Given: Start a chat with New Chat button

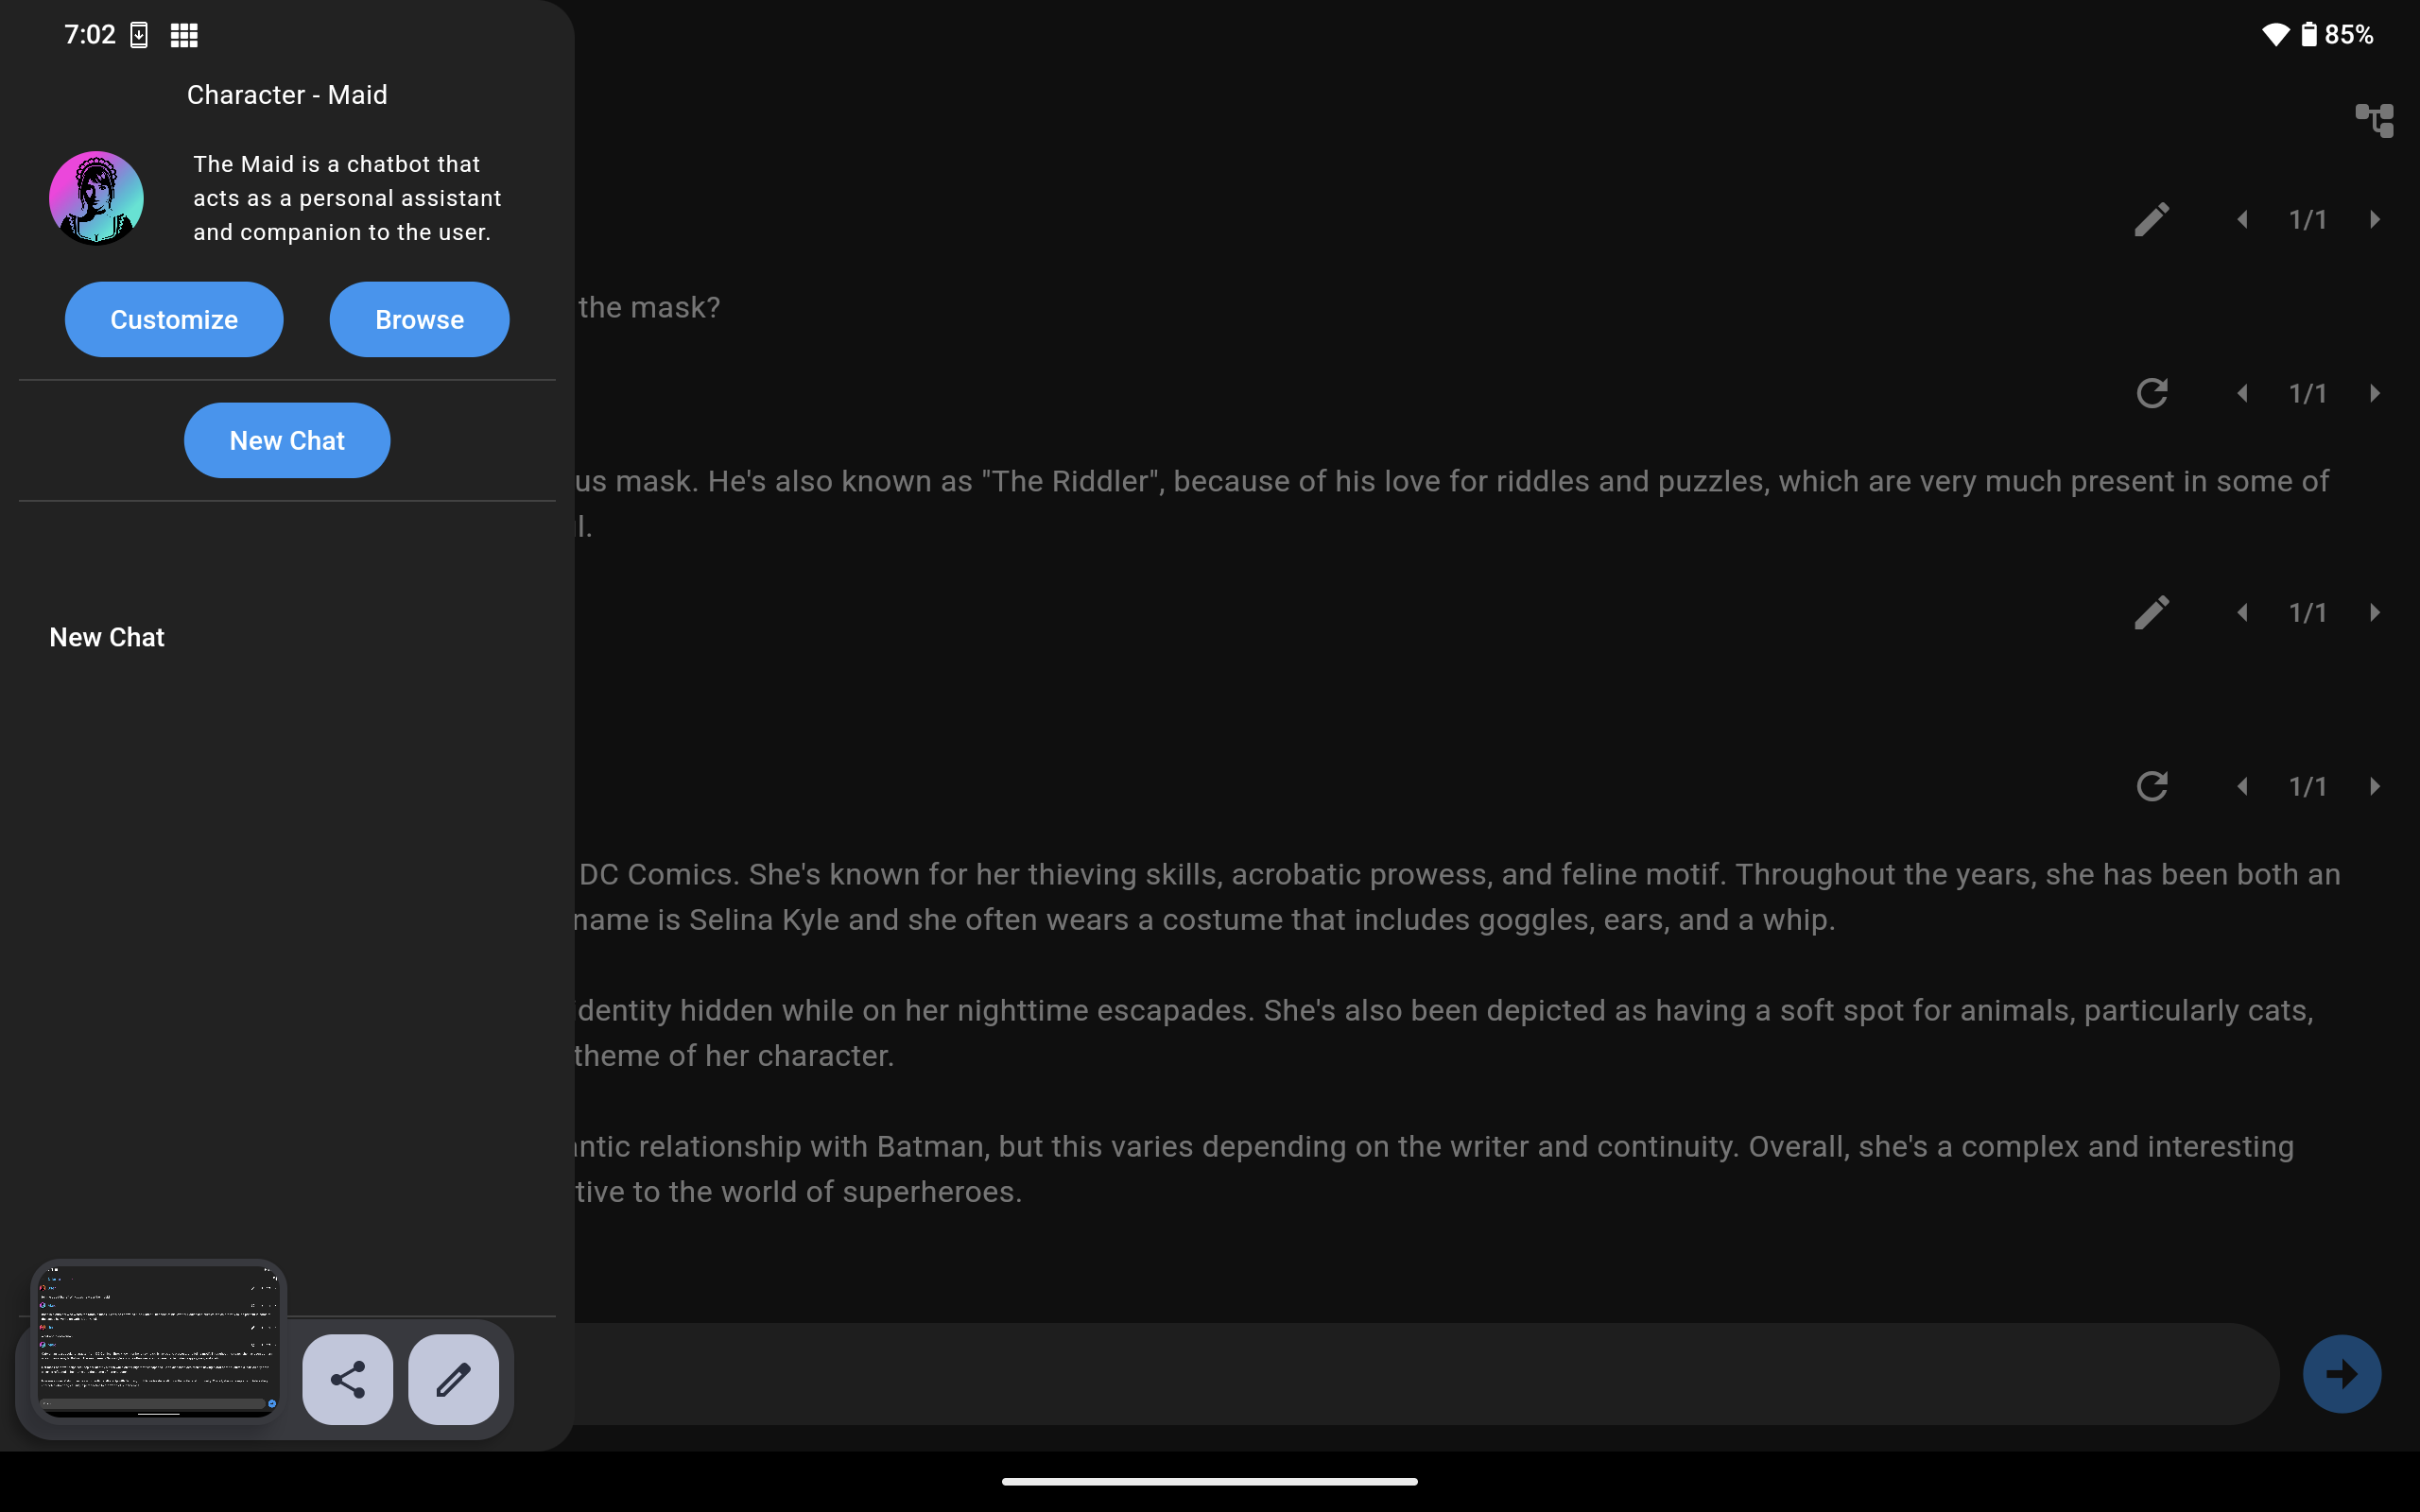Looking at the screenshot, I should 287,441.
